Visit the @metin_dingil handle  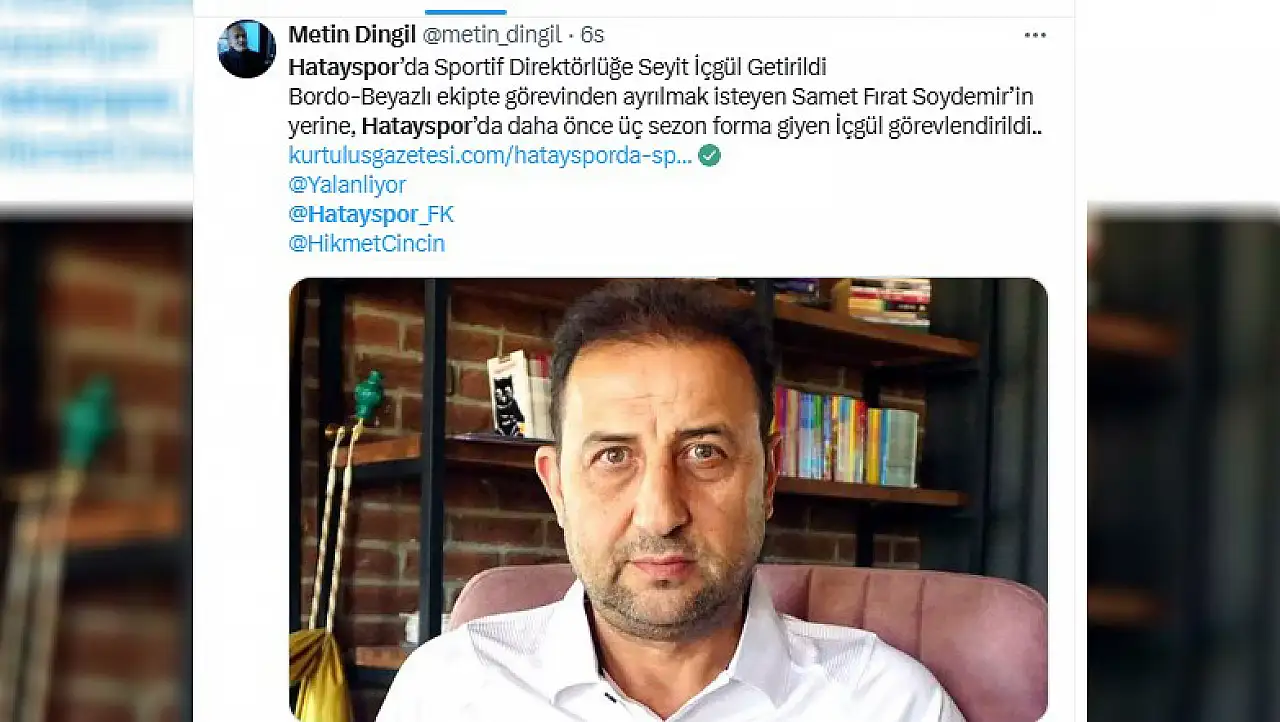[492, 35]
